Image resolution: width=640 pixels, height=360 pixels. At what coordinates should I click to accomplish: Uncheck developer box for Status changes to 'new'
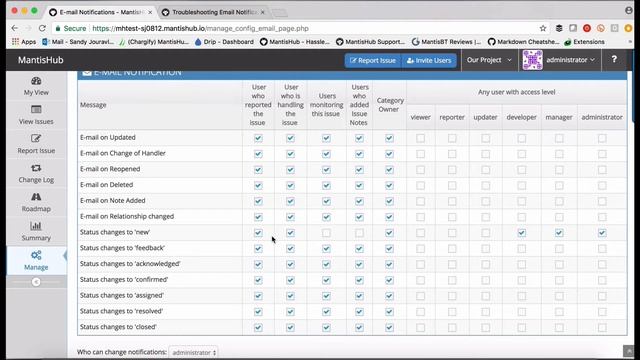pos(522,233)
